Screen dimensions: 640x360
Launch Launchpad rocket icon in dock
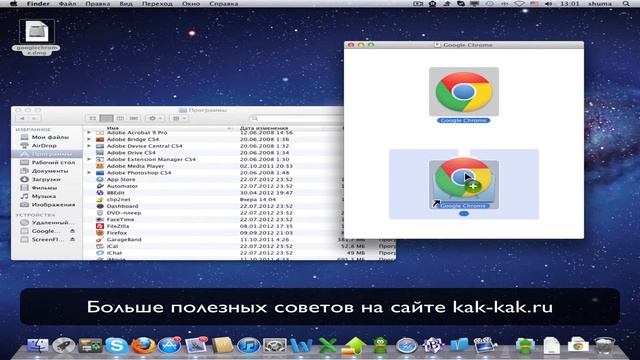64,345
